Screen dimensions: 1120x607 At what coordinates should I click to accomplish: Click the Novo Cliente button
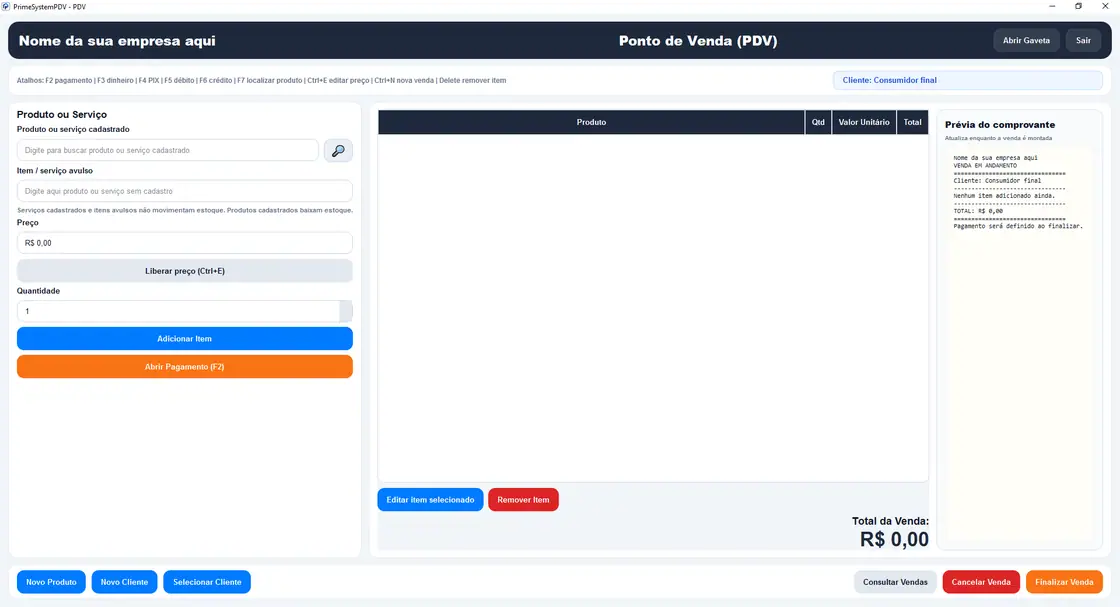pos(124,582)
